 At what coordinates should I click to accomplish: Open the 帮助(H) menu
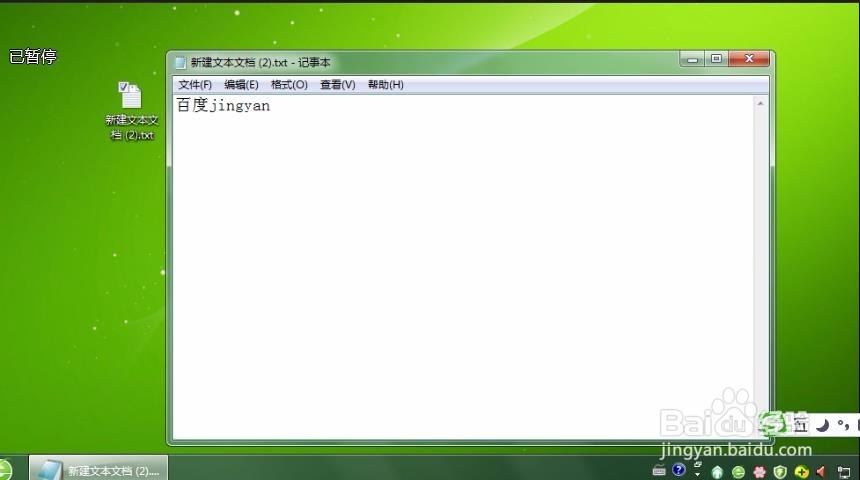click(386, 84)
